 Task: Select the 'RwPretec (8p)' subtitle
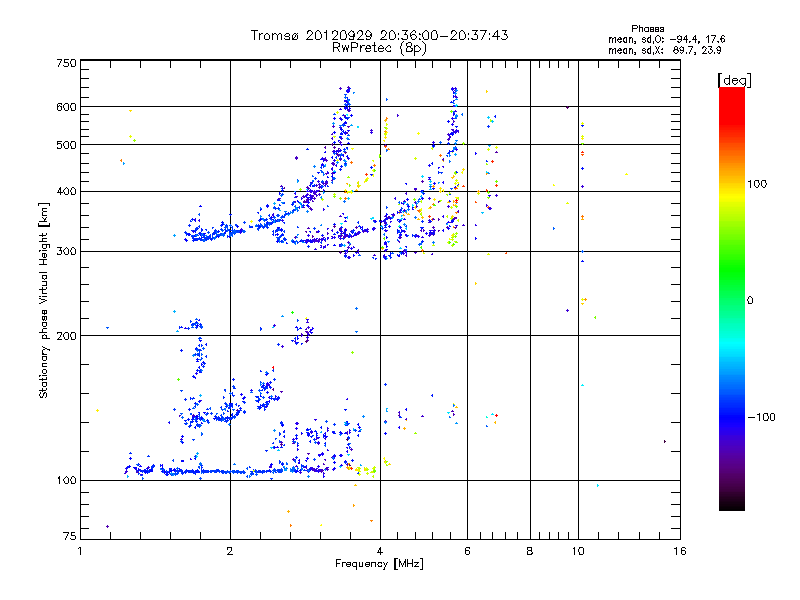pyautogui.click(x=379, y=48)
